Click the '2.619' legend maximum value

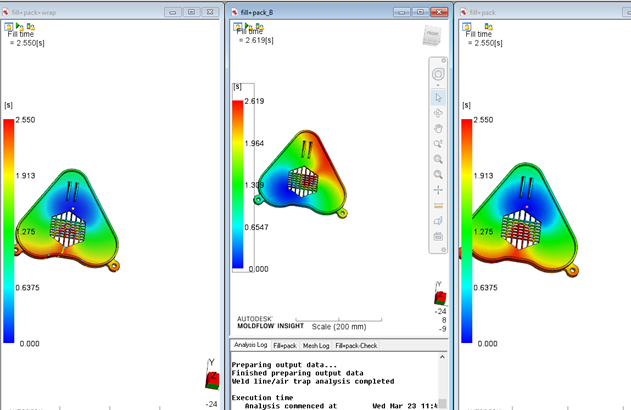point(254,101)
